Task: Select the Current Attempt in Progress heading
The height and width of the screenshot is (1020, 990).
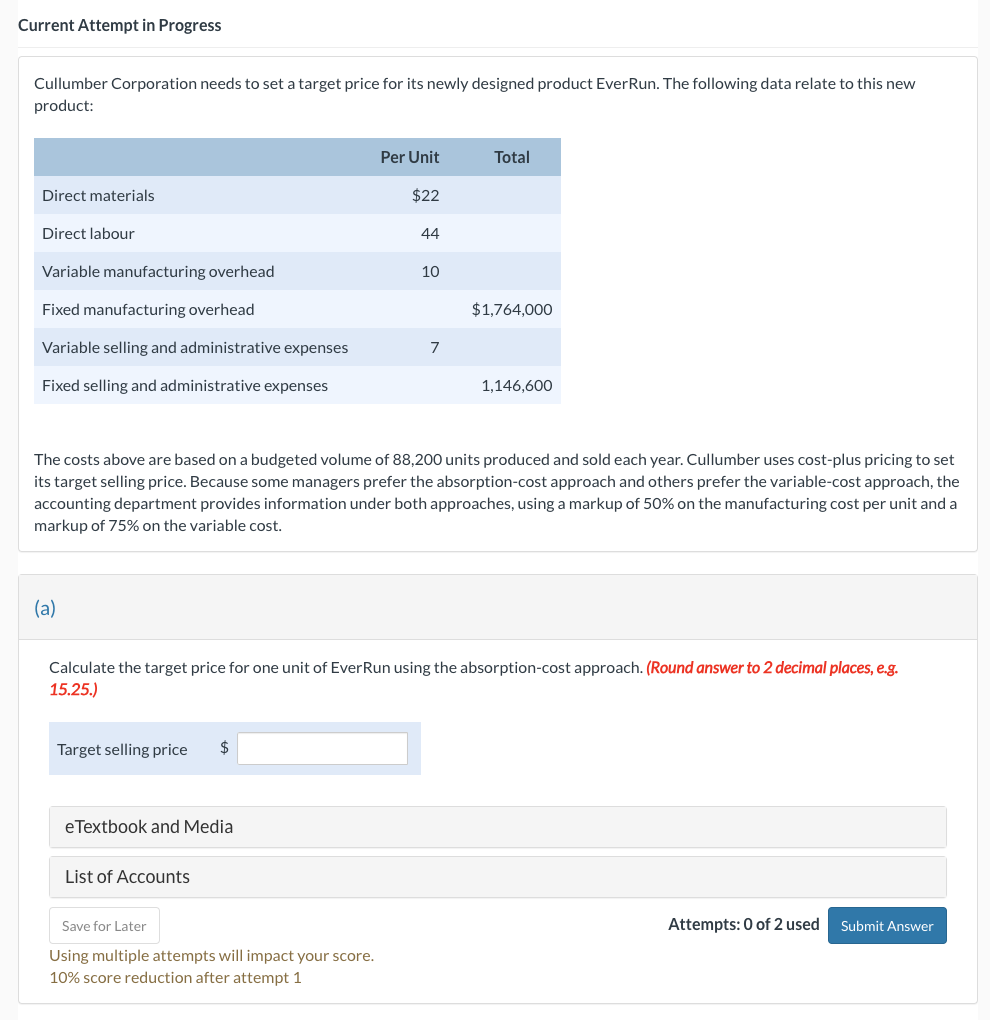Action: click(x=119, y=25)
